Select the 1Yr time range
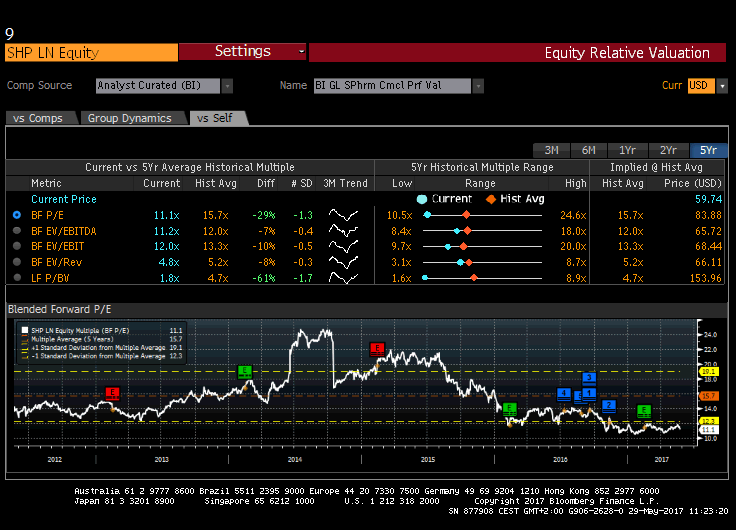This screenshot has height=530, width=736. point(628,150)
